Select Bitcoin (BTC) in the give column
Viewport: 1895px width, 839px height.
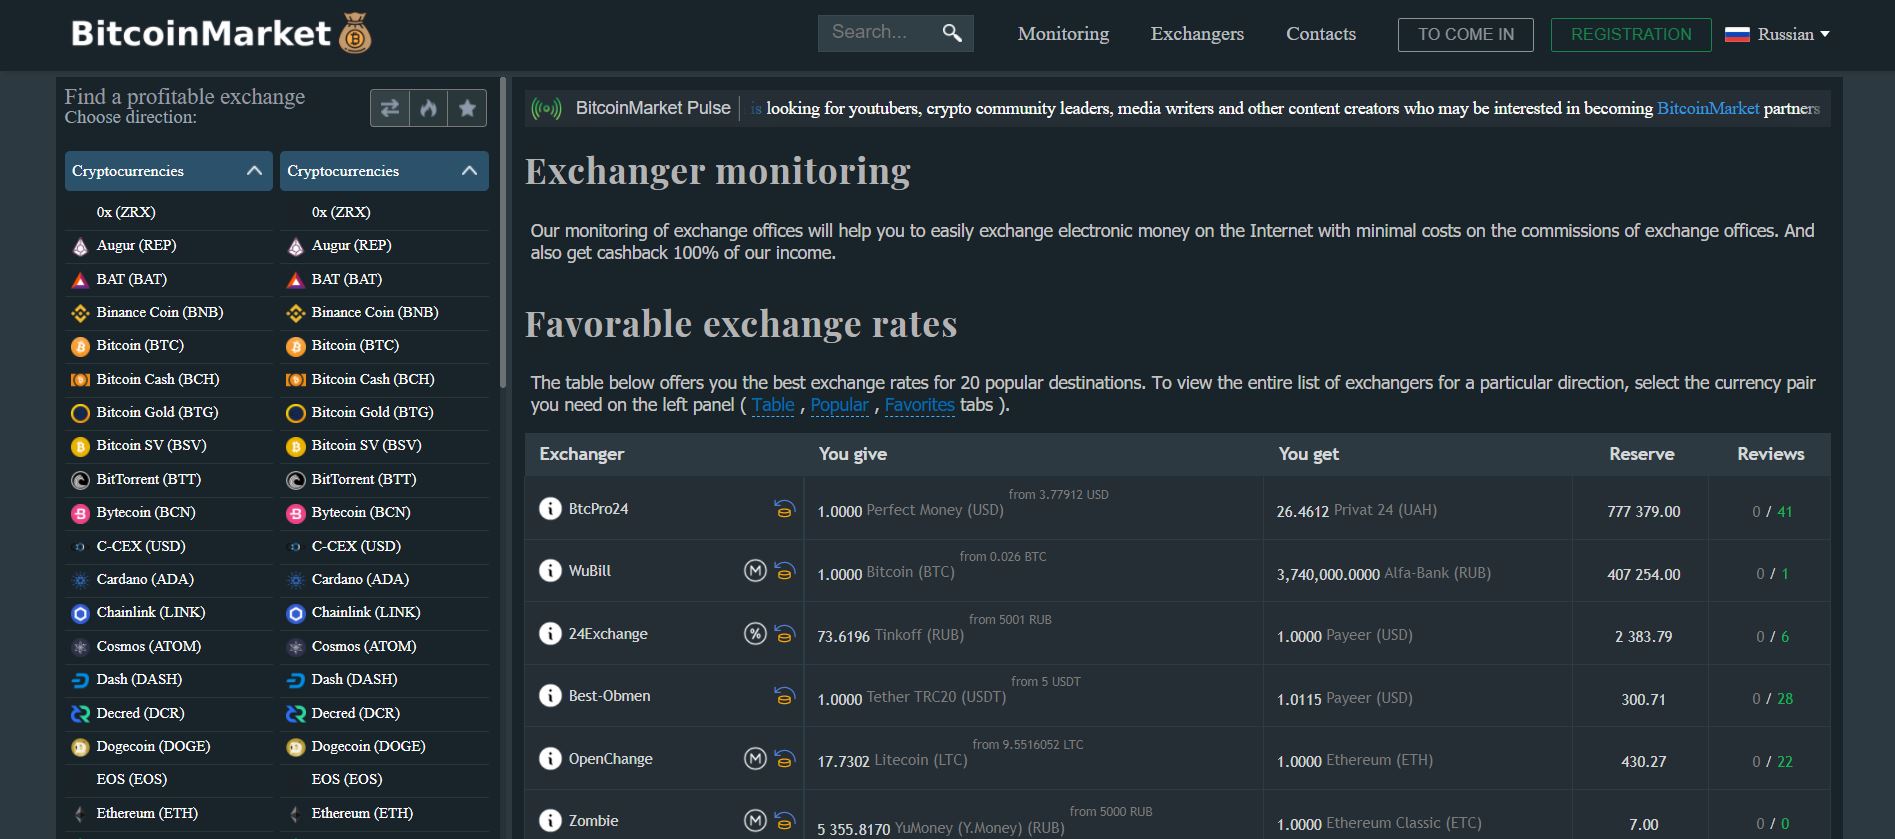point(168,346)
